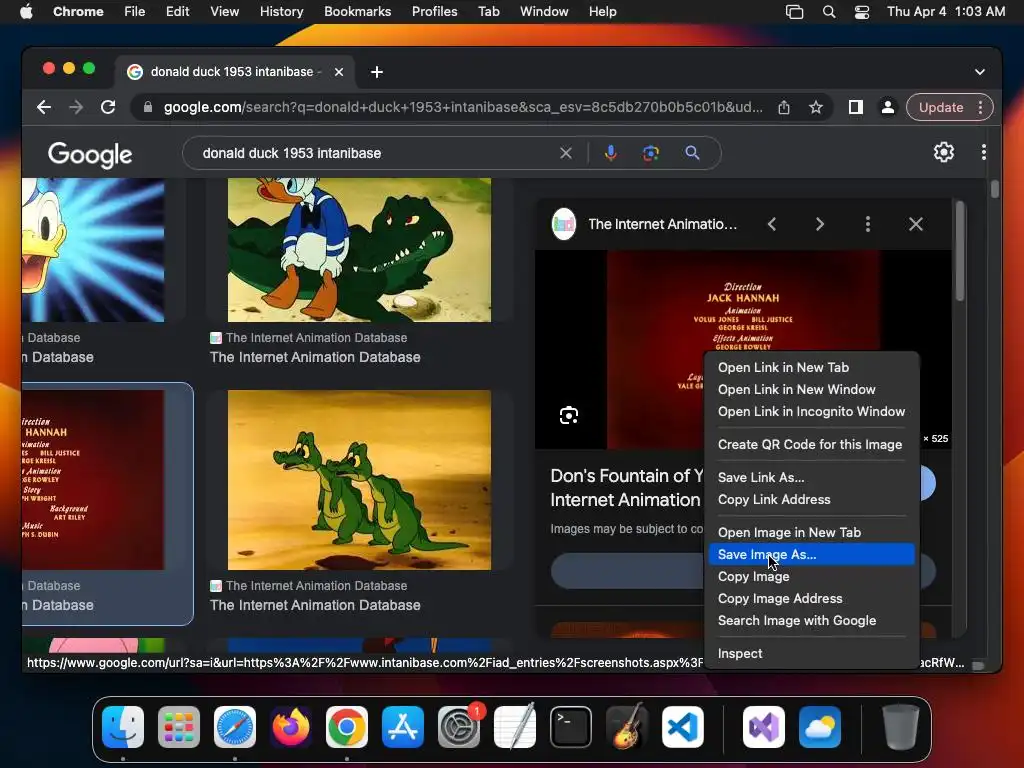The height and width of the screenshot is (768, 1024).
Task: Search by image with Google Lens icon
Action: 650,153
